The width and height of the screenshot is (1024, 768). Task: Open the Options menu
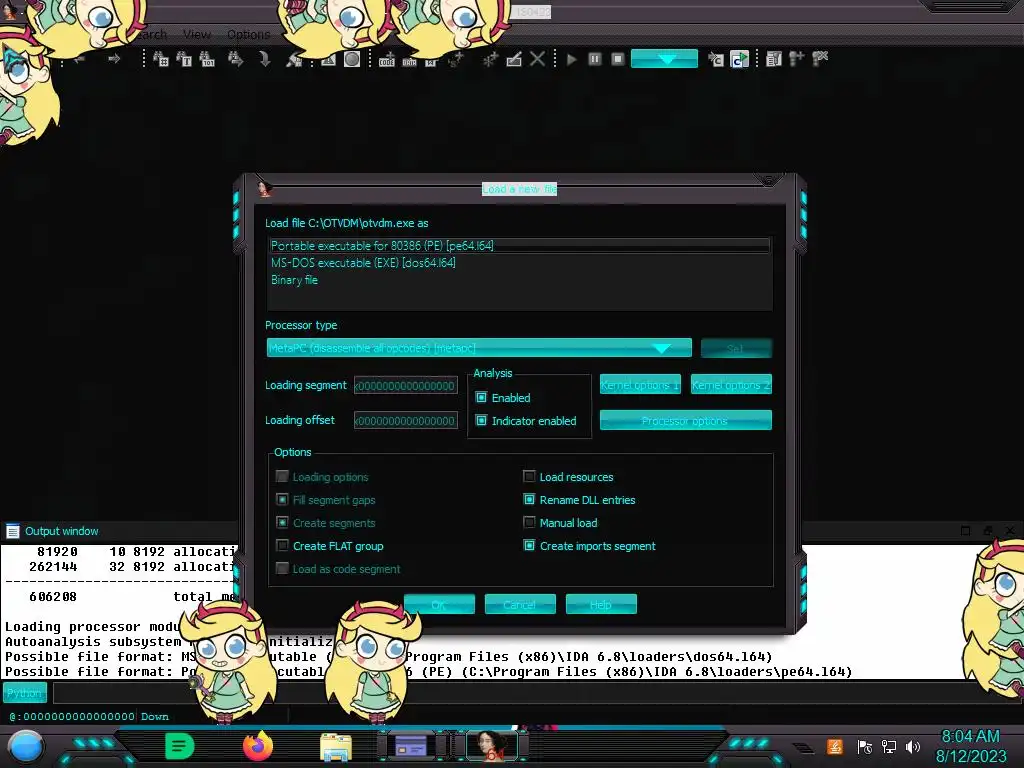tap(248, 34)
